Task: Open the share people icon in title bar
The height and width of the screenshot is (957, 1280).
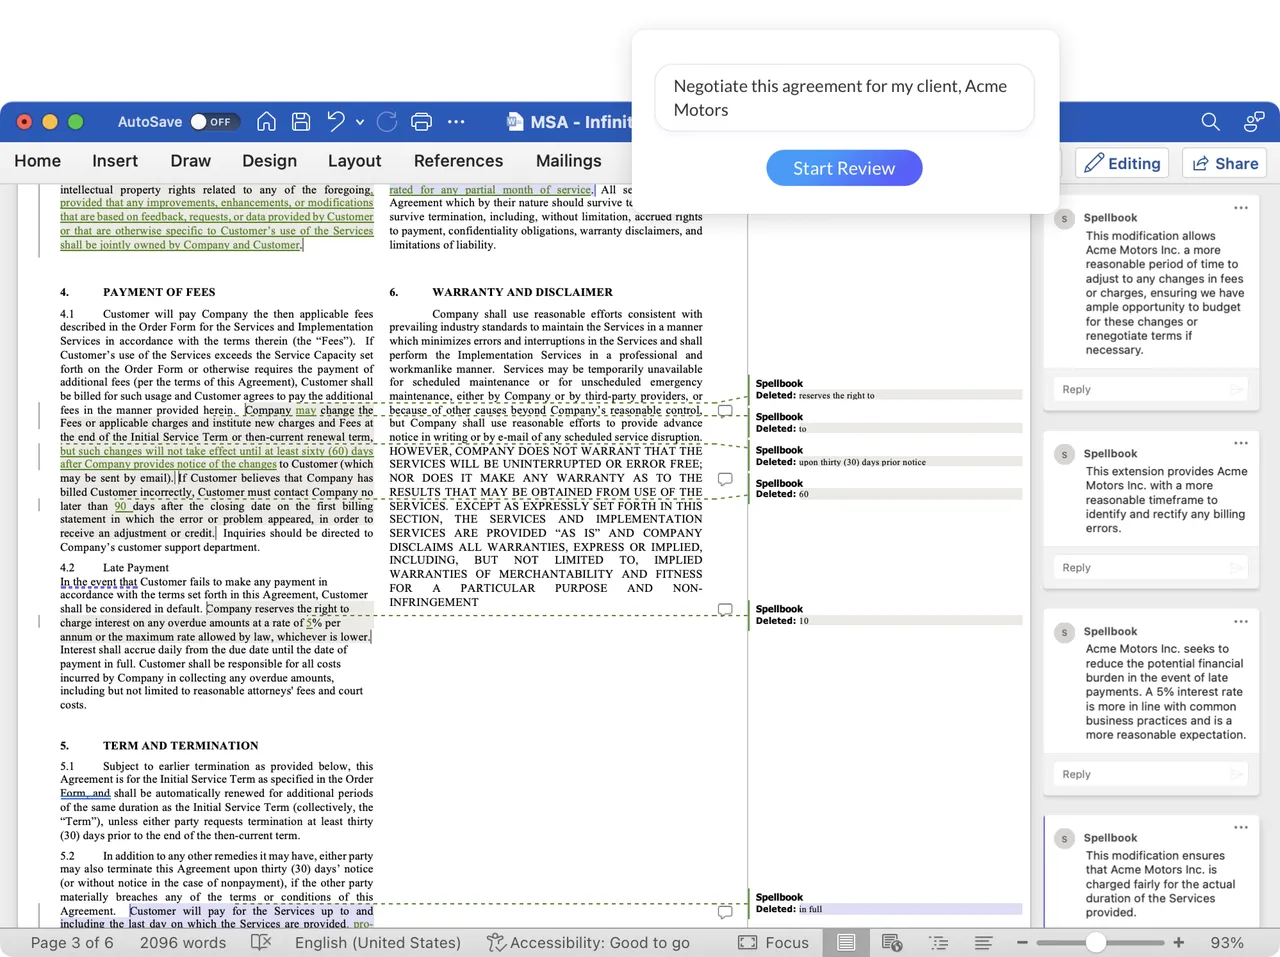Action: [x=1253, y=122]
